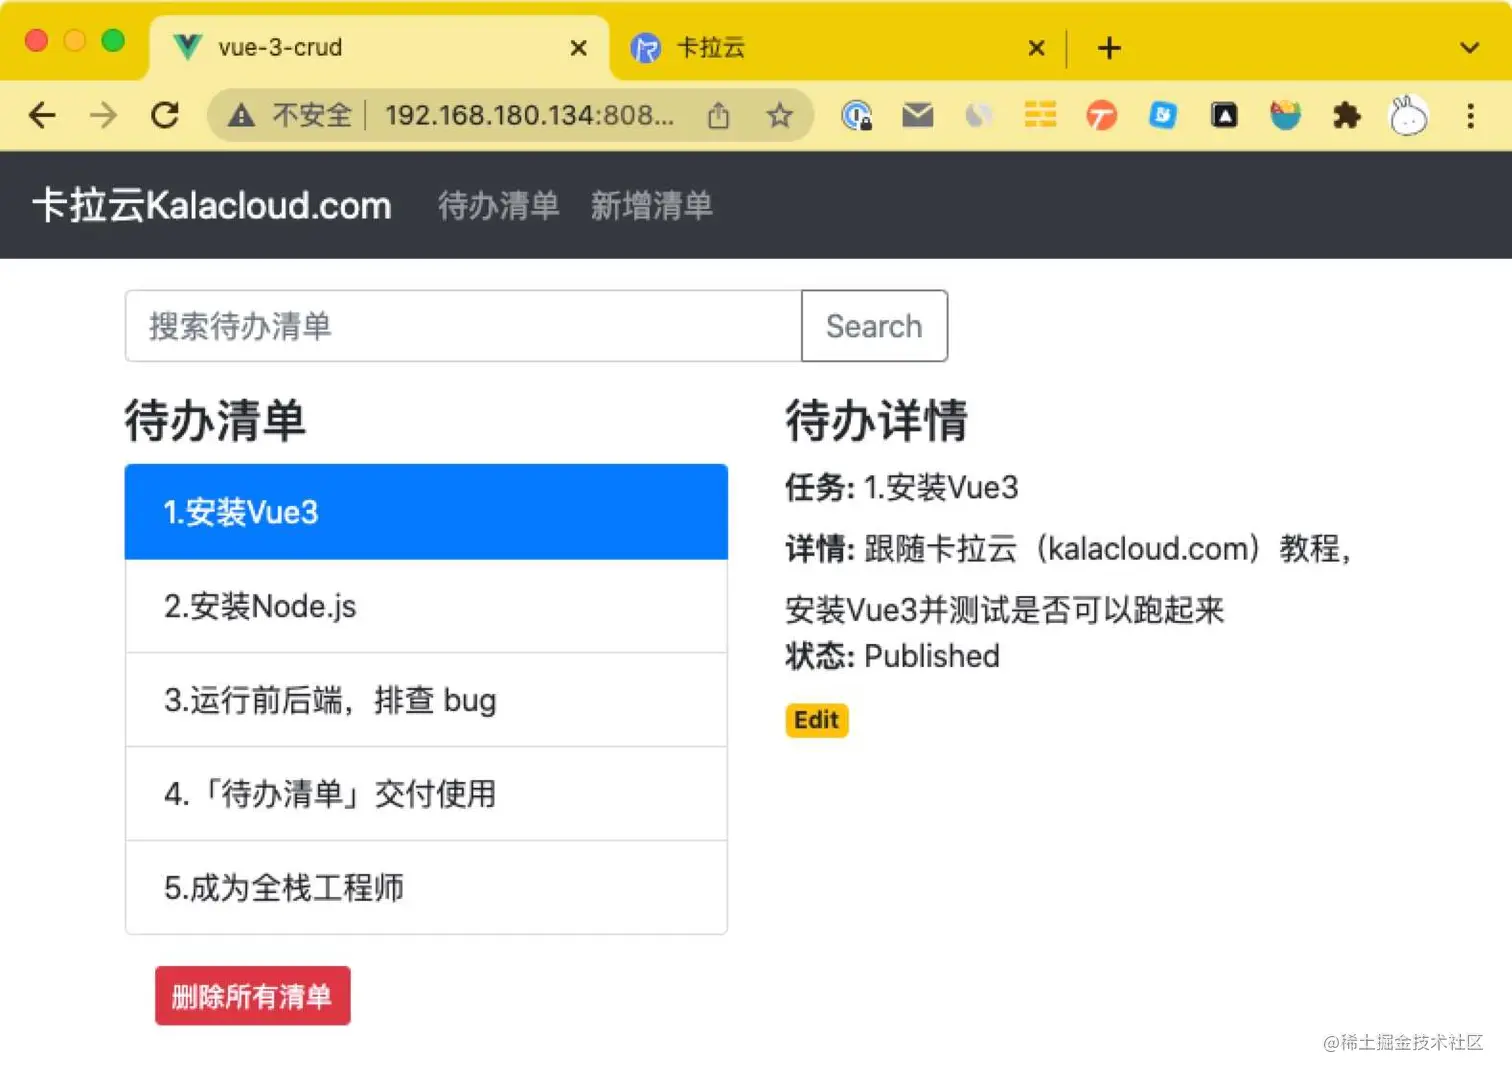Click the 搜索待办清单 search input
Viewport: 1512px width, 1081px height.
click(x=463, y=326)
